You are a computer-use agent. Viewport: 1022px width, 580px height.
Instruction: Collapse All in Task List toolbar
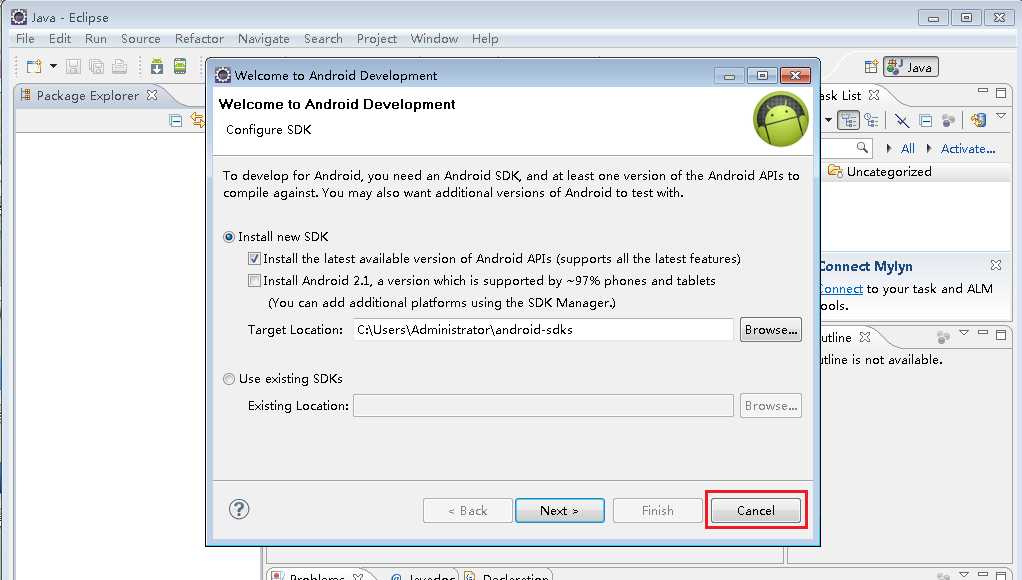(x=926, y=120)
